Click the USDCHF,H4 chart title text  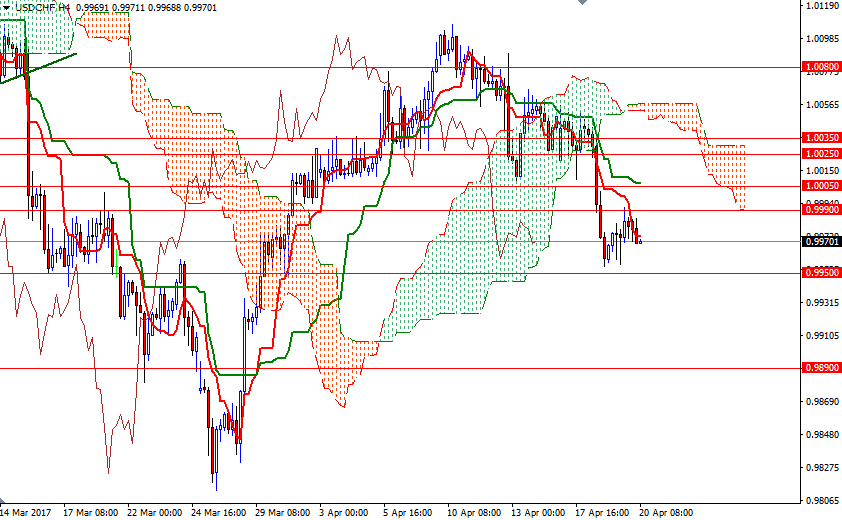(x=43, y=8)
